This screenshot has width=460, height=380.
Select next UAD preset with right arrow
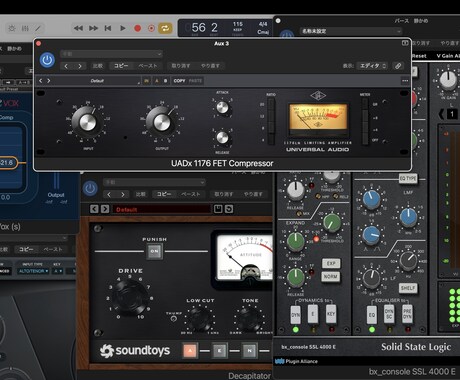coord(49,81)
